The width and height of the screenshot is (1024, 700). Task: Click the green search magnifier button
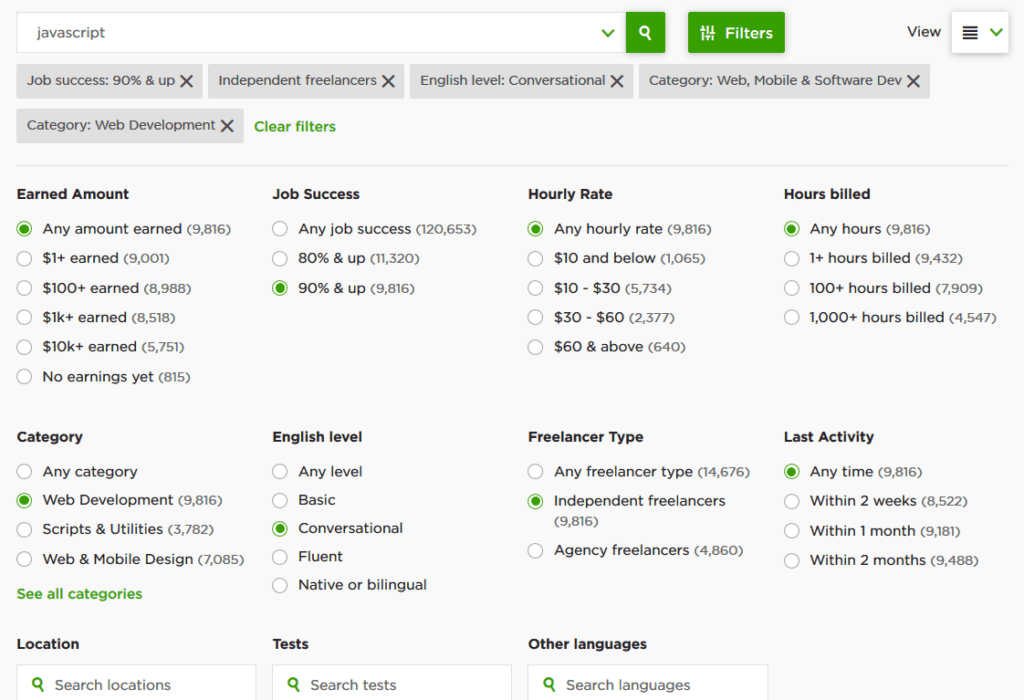(x=645, y=33)
